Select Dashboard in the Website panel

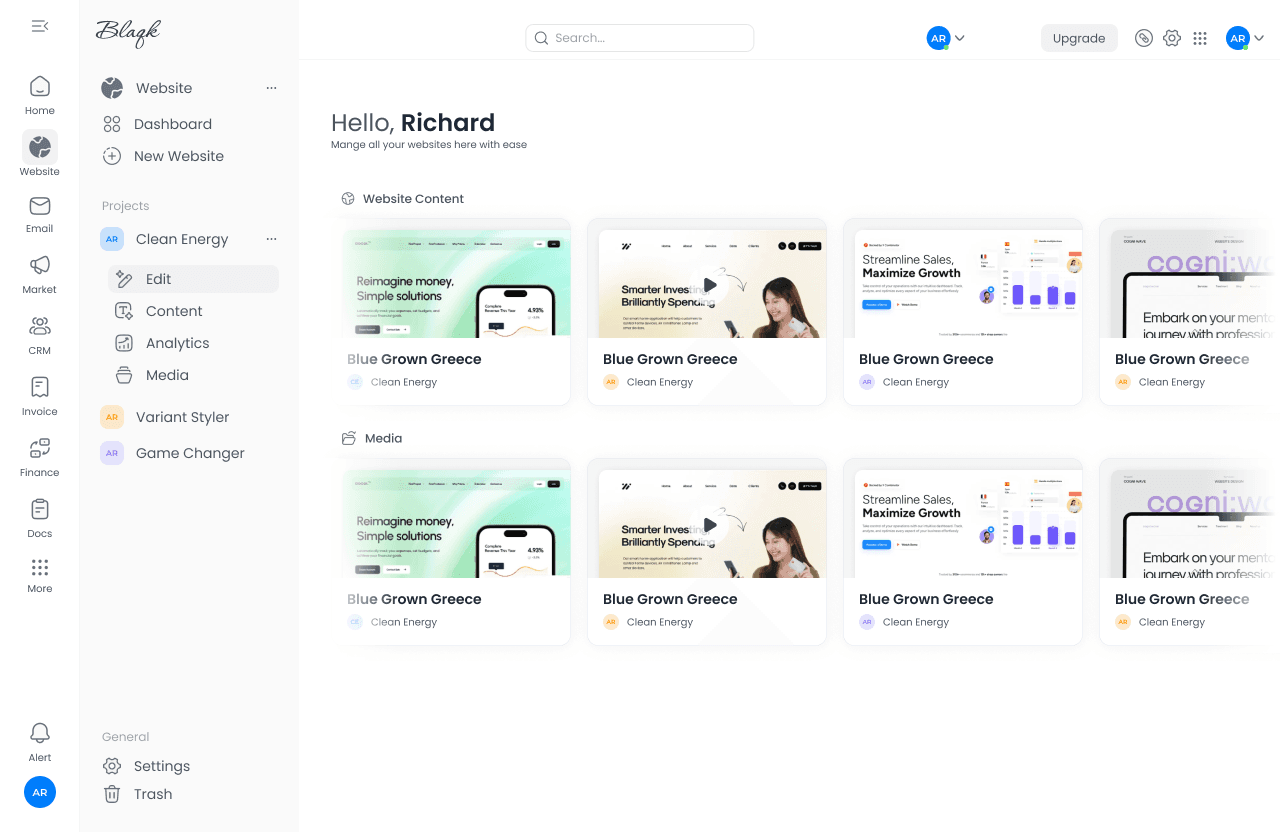(x=172, y=124)
